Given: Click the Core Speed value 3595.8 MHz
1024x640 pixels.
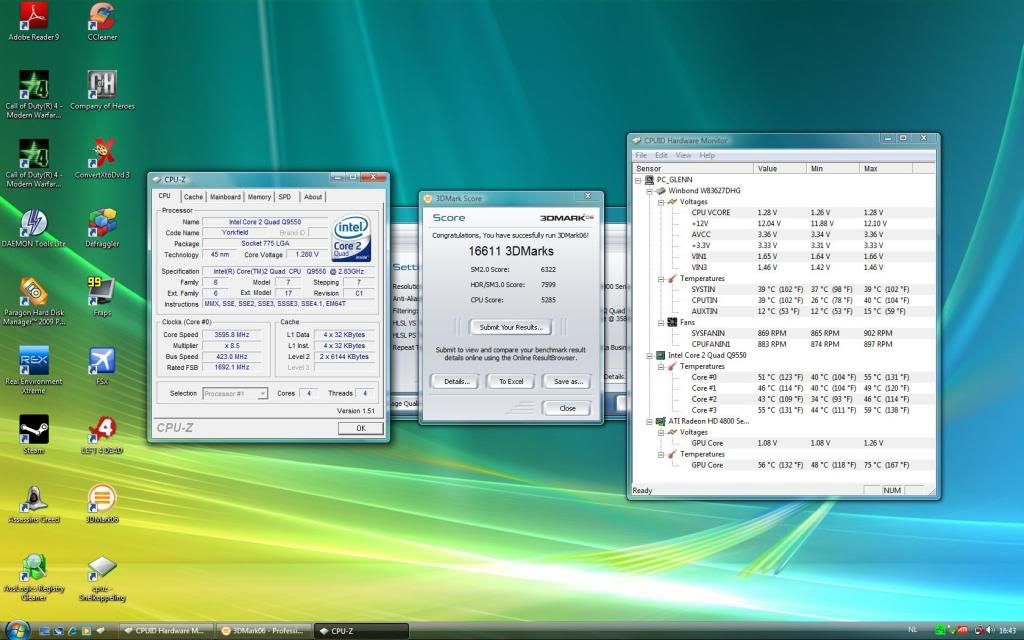Looking at the screenshot, I should [232, 334].
